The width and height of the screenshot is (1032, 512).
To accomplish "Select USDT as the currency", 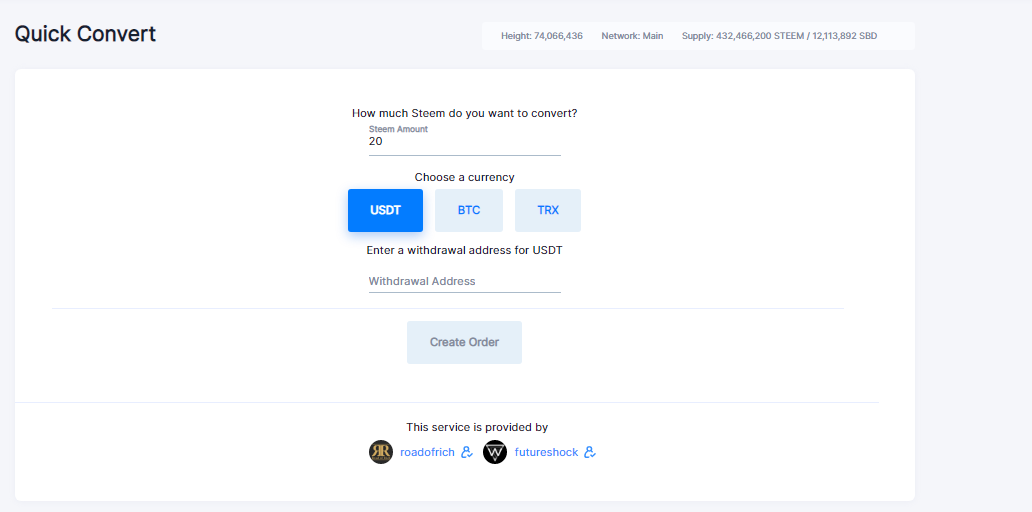I will 386,211.
